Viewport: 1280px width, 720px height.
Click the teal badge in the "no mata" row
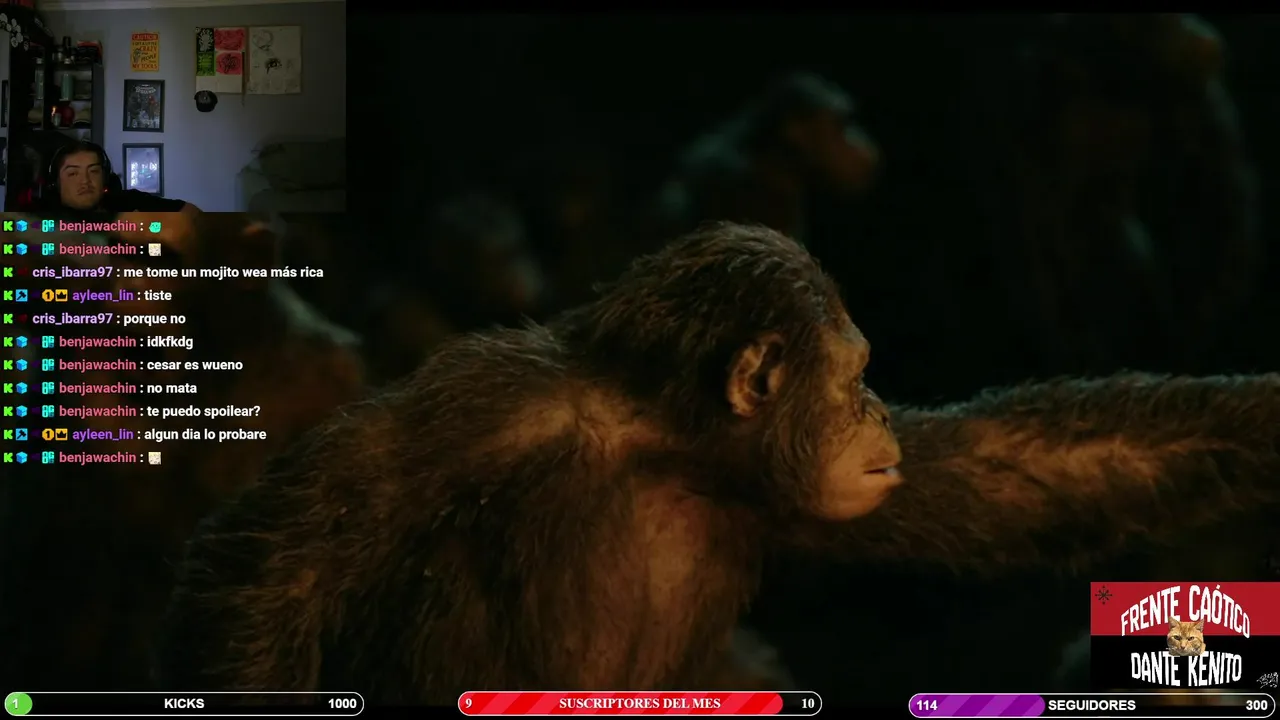48,388
